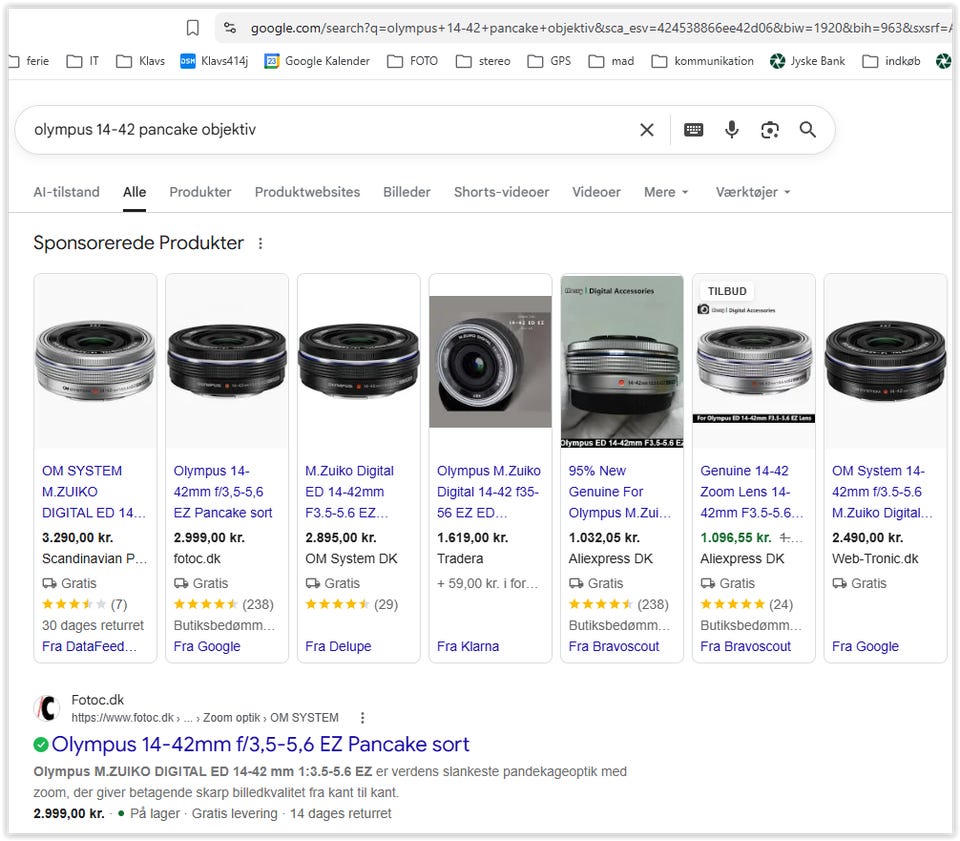Open OM SYSTEM M.ZUIKO DIGITAL ED product link

pyautogui.click(x=93, y=492)
